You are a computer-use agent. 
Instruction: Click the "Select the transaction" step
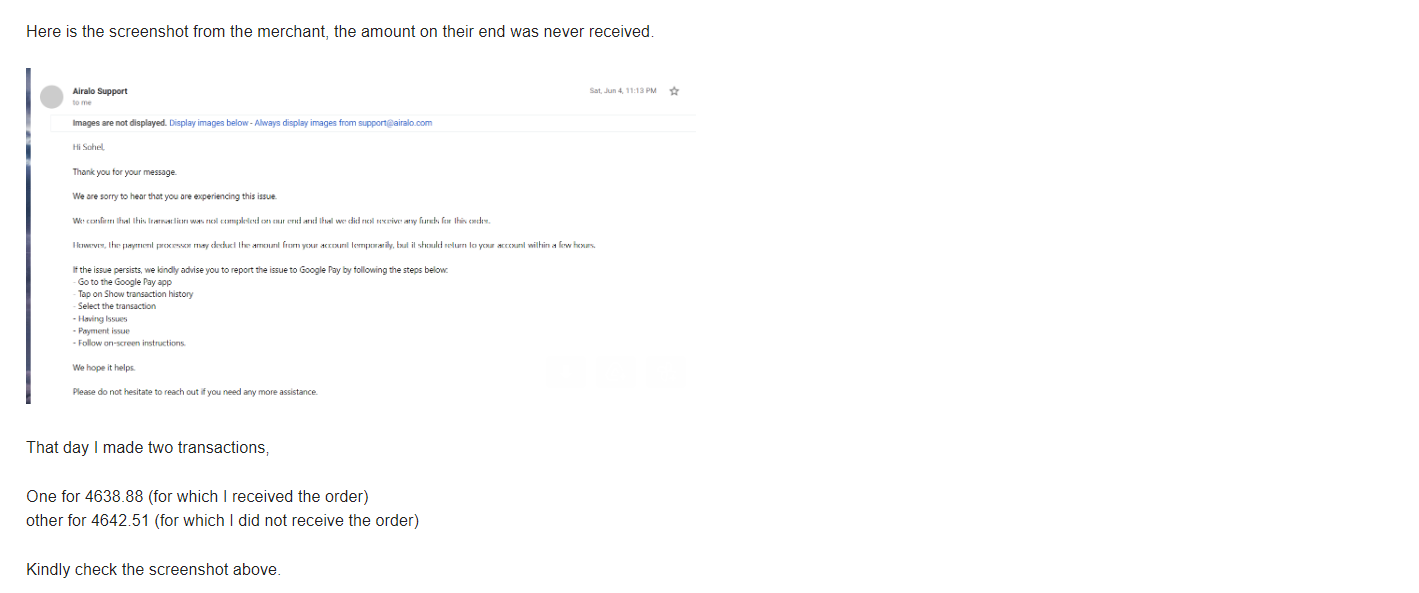[x=114, y=306]
